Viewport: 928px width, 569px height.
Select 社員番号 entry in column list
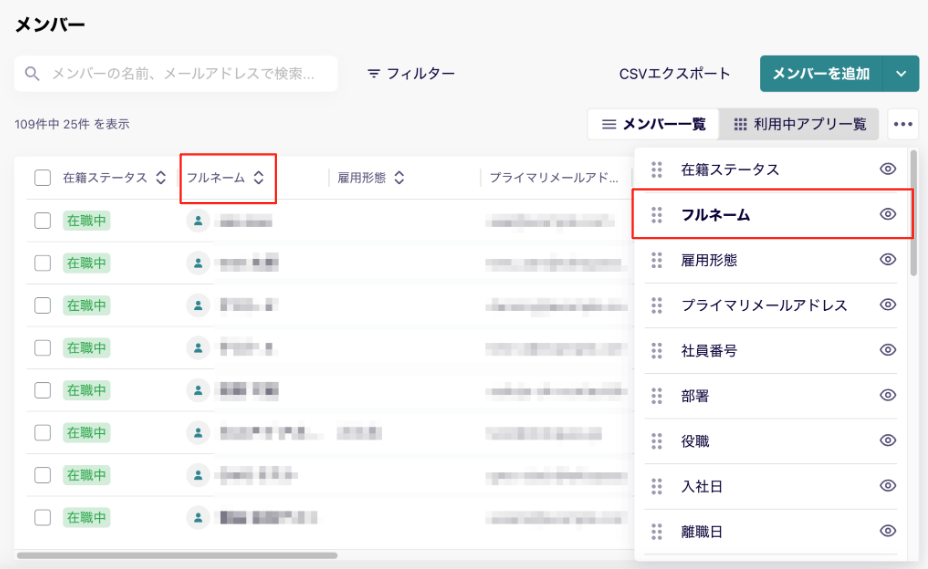coord(772,351)
